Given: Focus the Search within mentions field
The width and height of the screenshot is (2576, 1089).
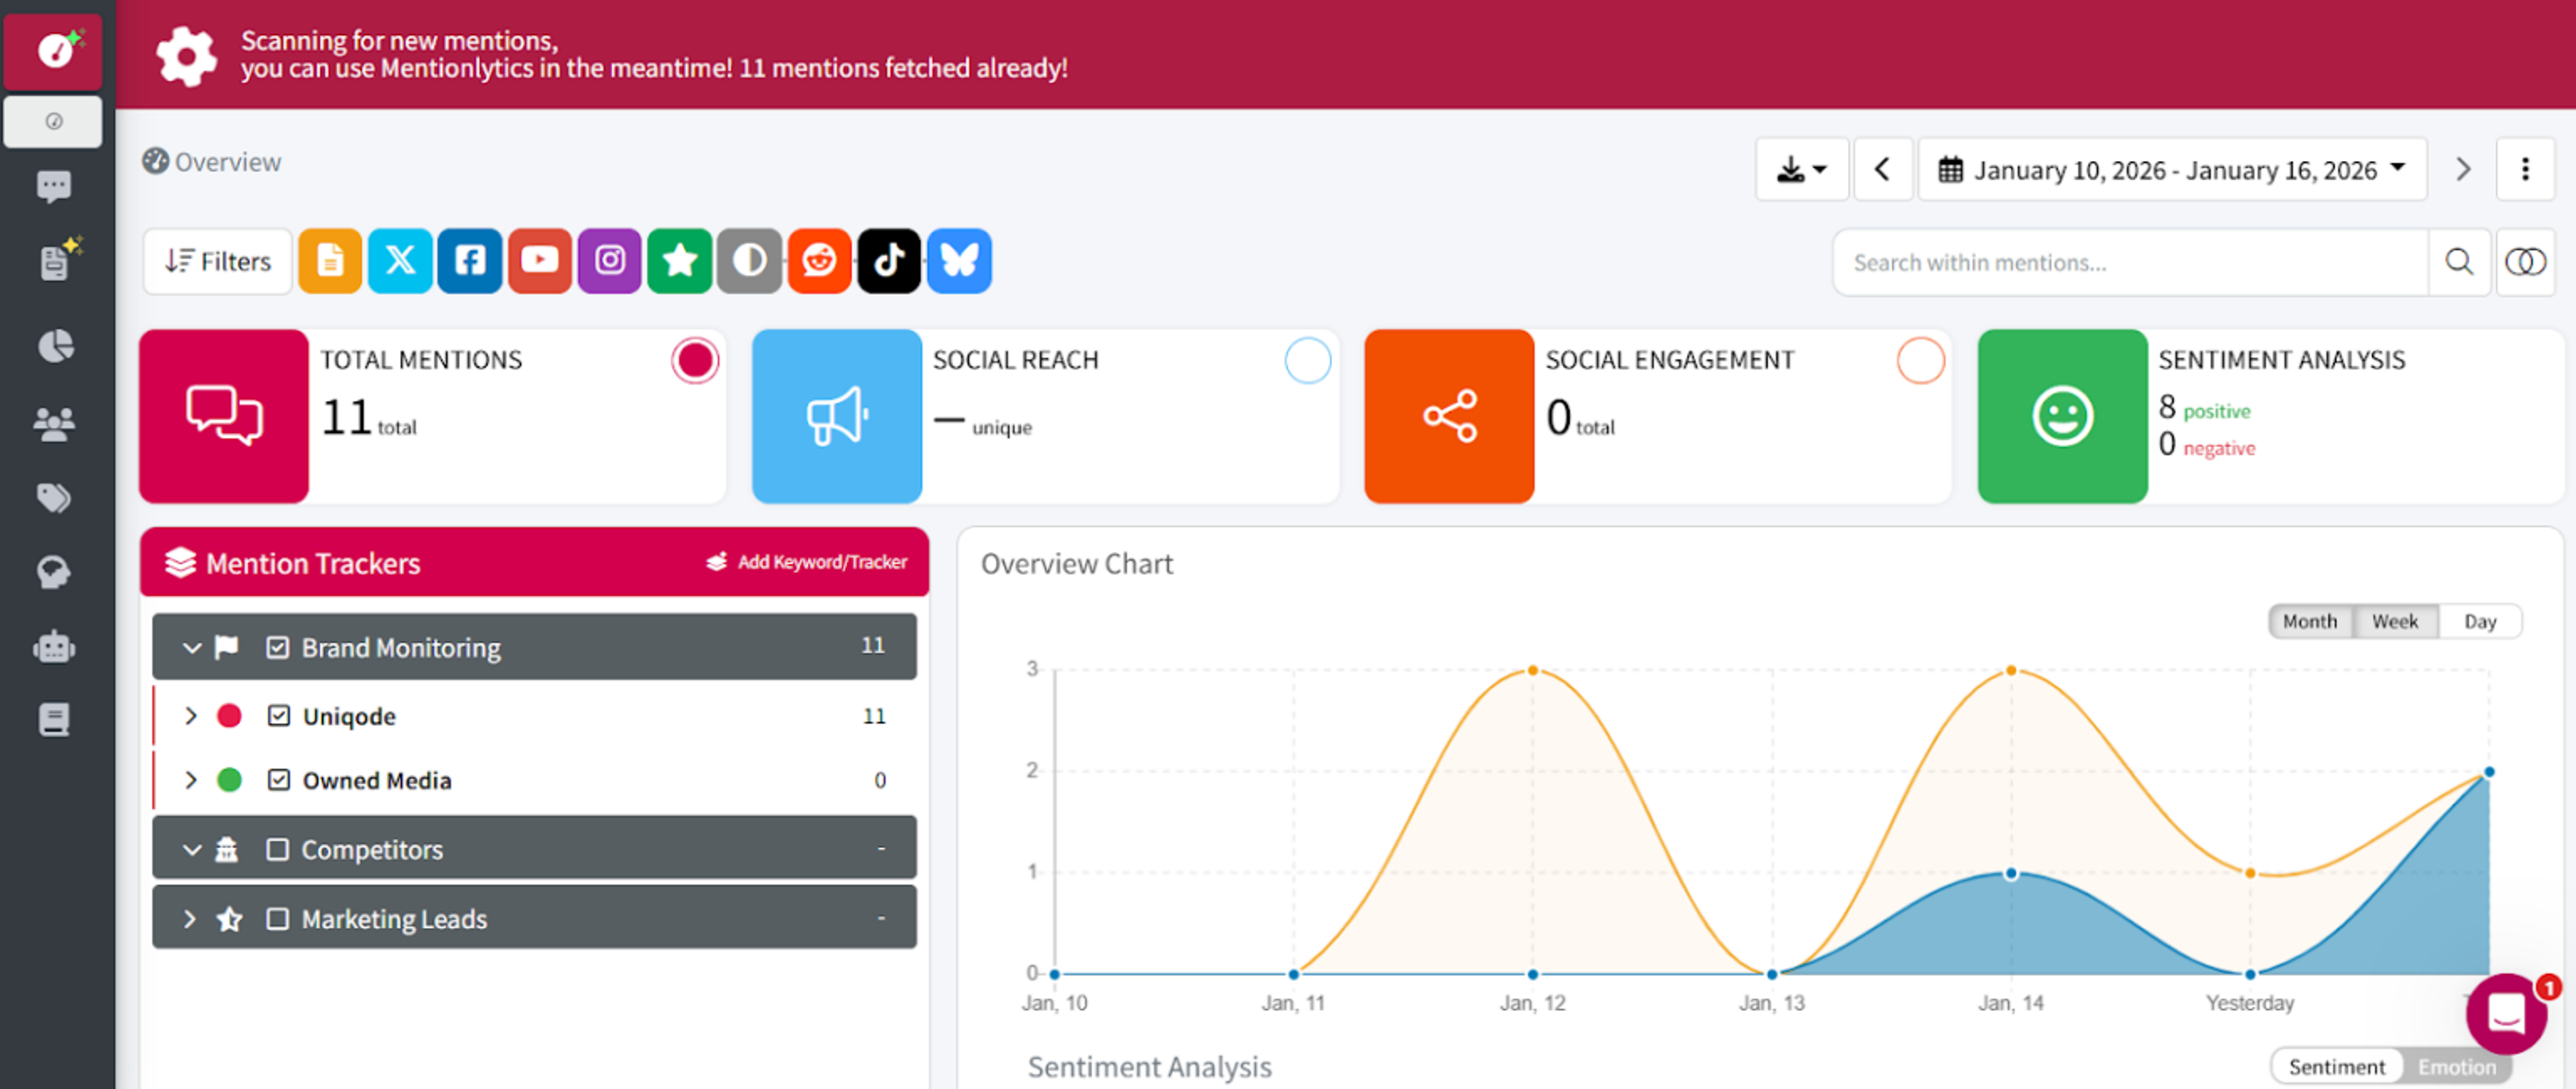Looking at the screenshot, I should pos(2130,262).
